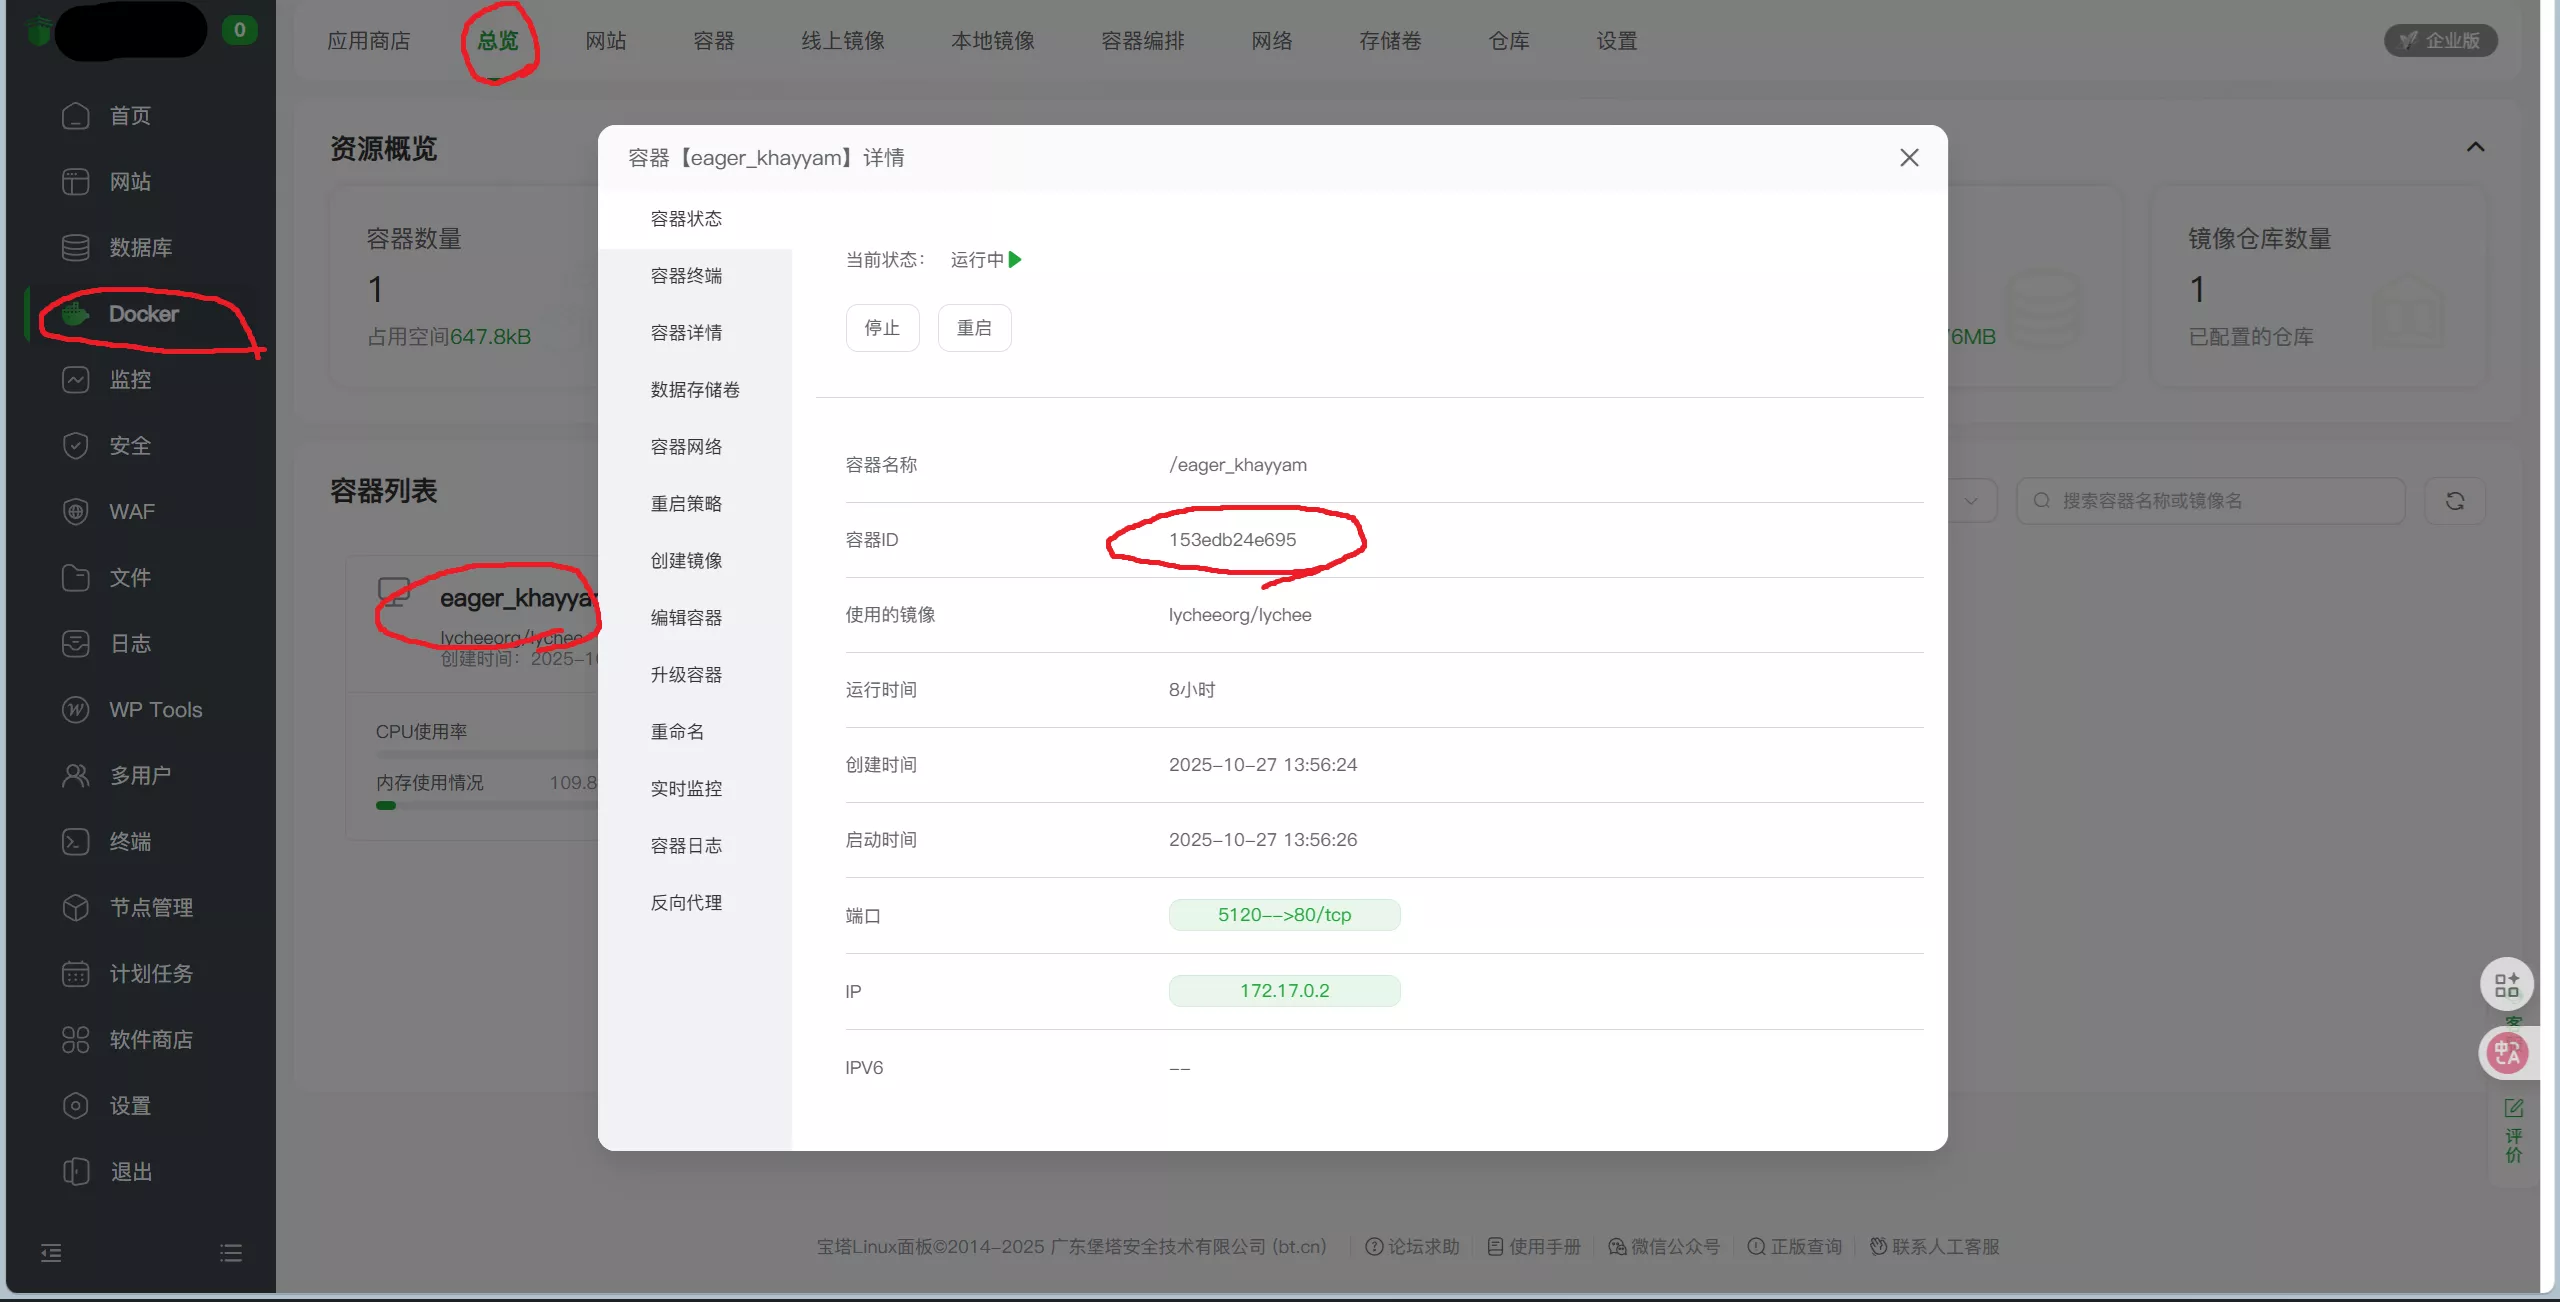Click the memory usage progress bar
This screenshot has height=1302, width=2560.
click(x=480, y=805)
